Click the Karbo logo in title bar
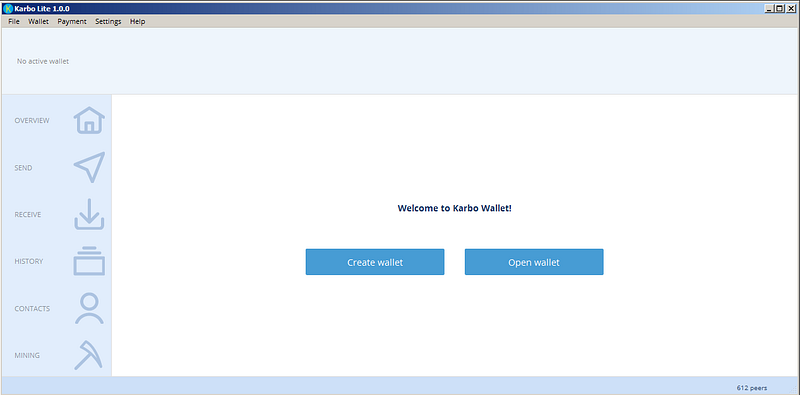800x395 pixels. [8, 8]
